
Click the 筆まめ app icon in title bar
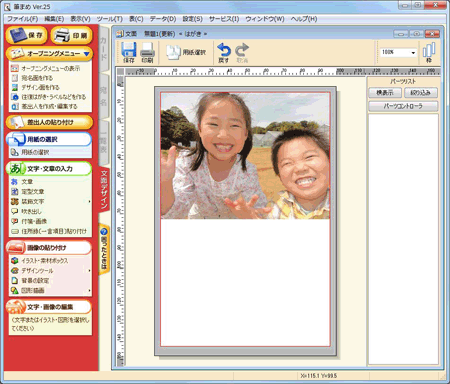pos(8,6)
